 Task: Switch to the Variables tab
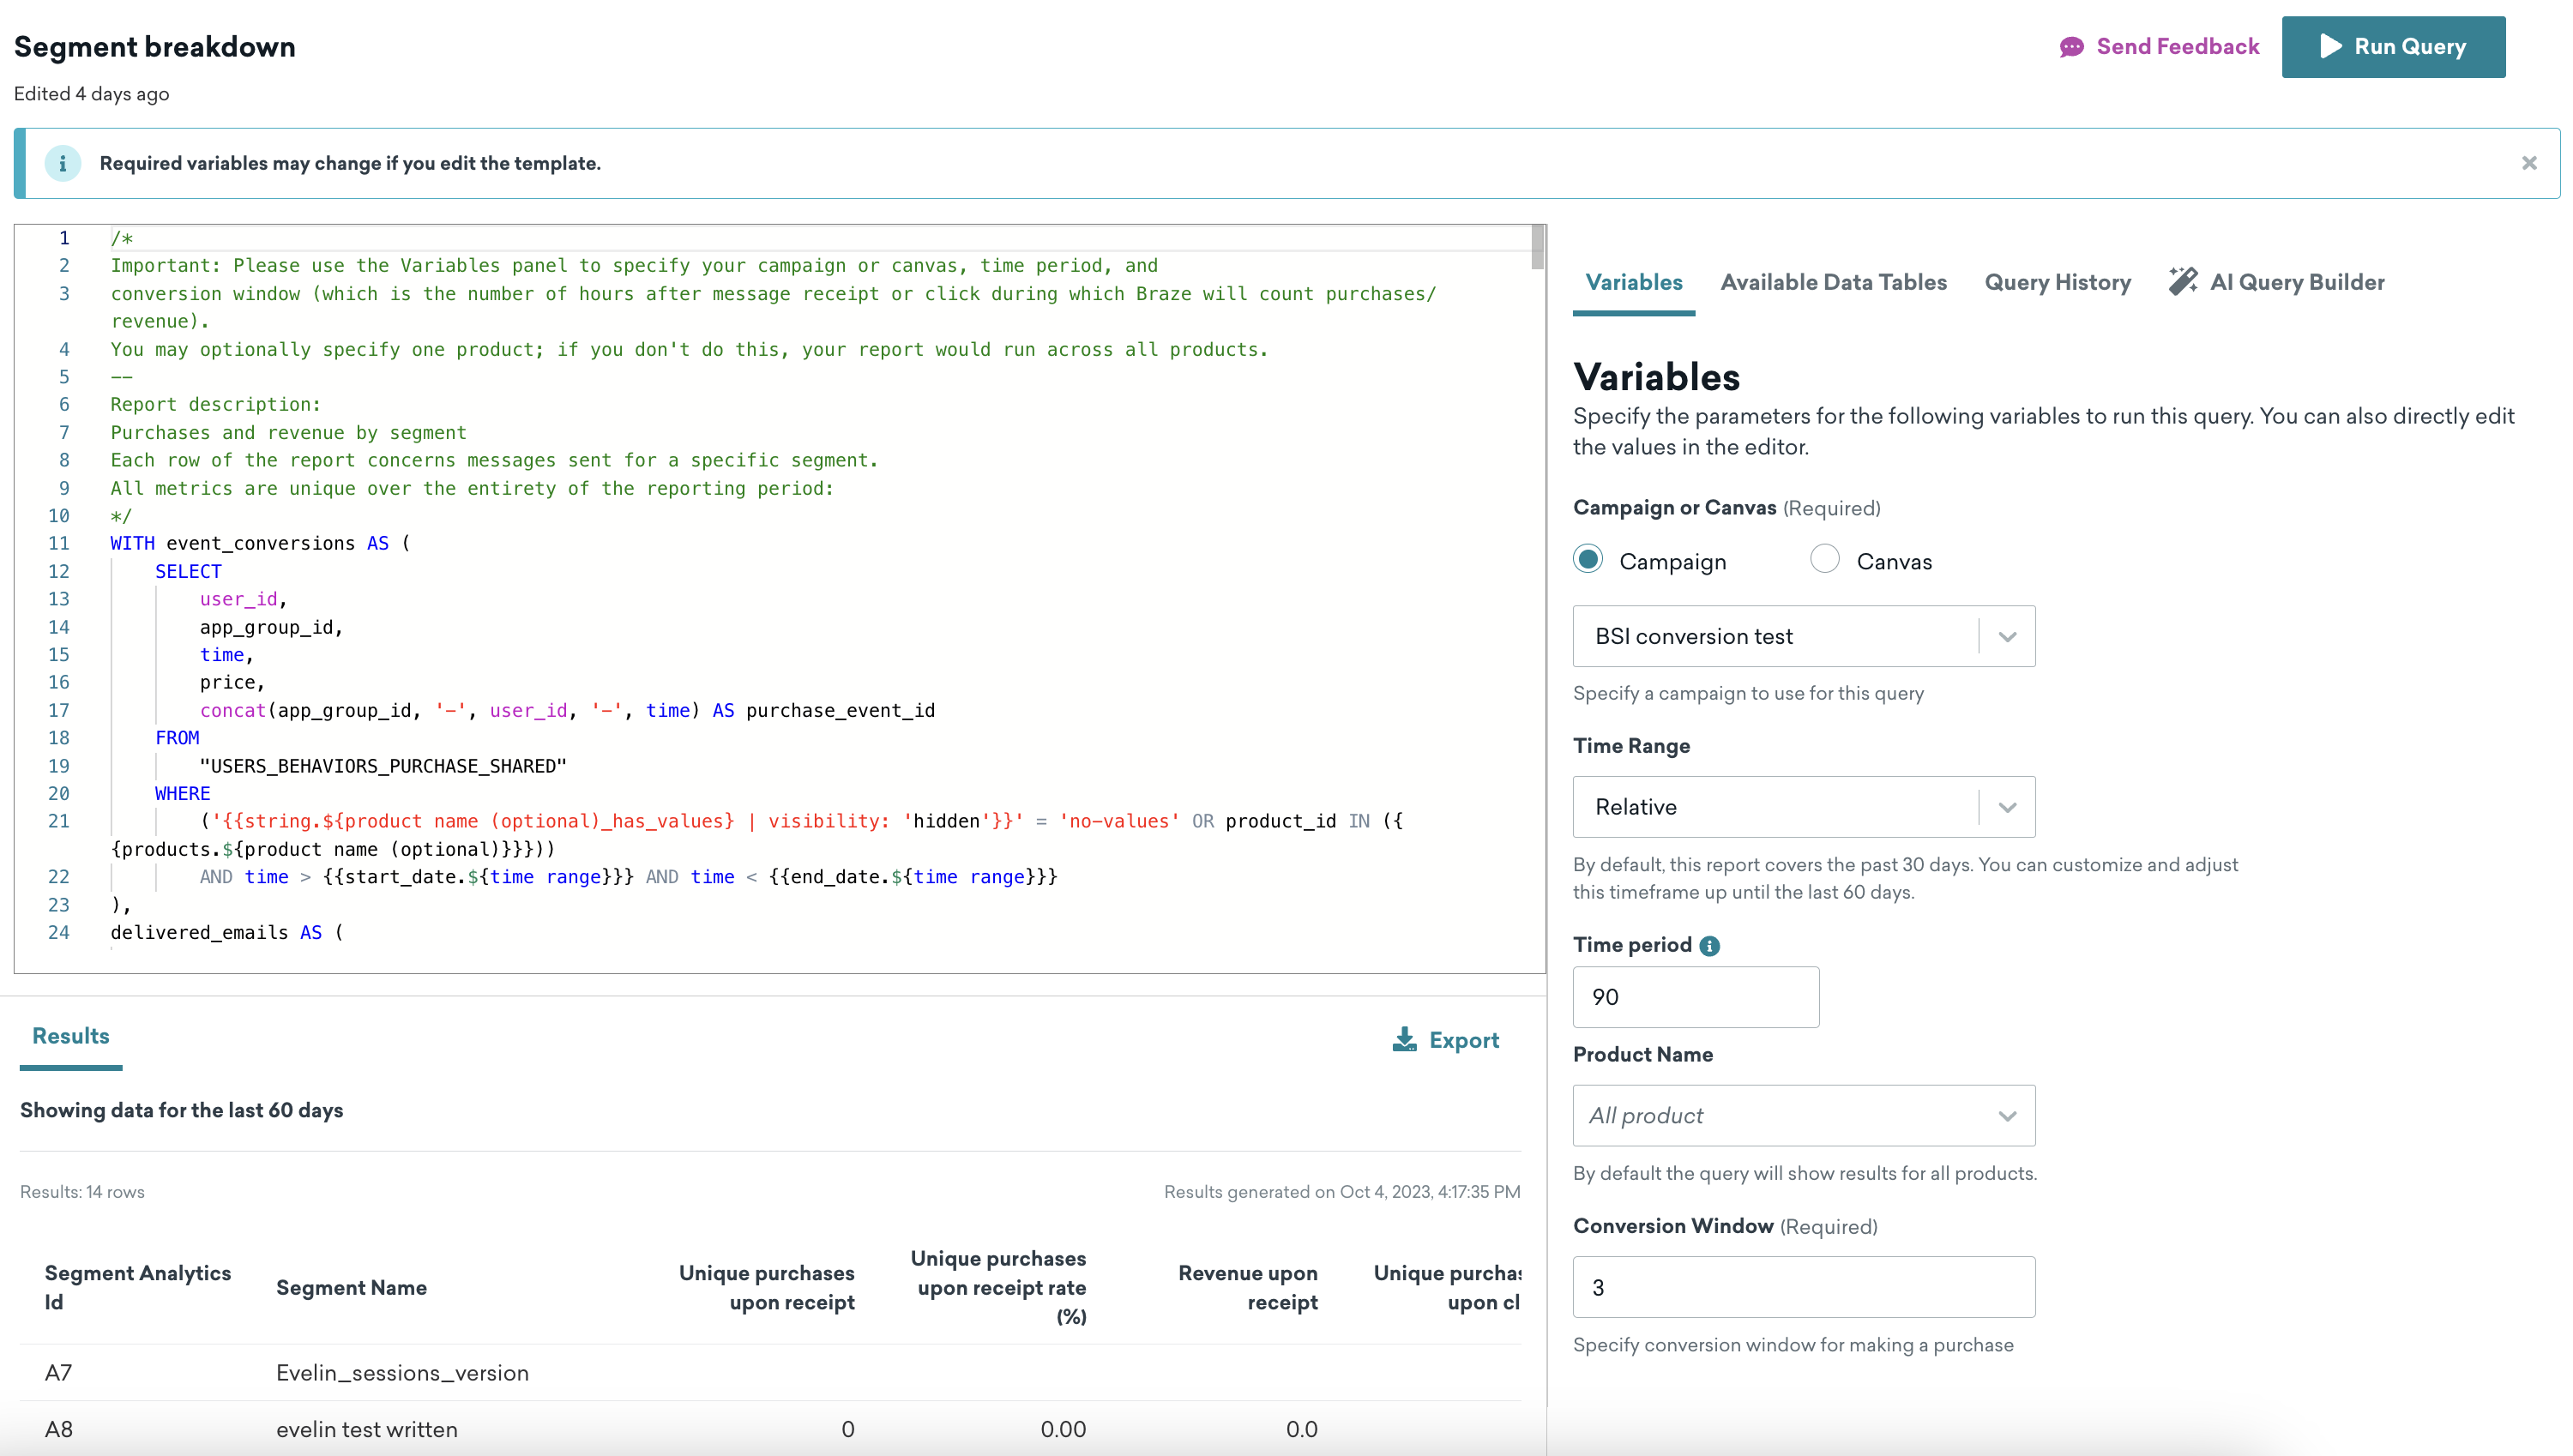point(1628,283)
